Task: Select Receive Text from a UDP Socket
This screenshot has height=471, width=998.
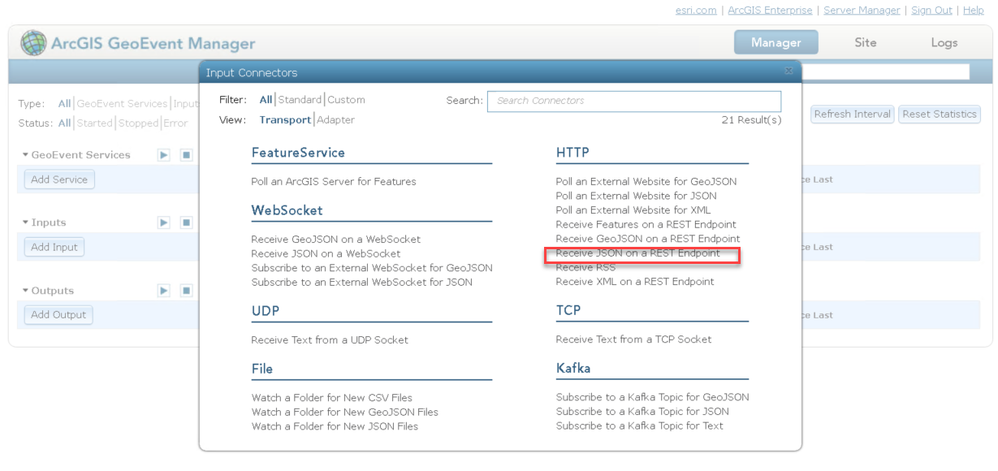Action: pyautogui.click(x=330, y=340)
